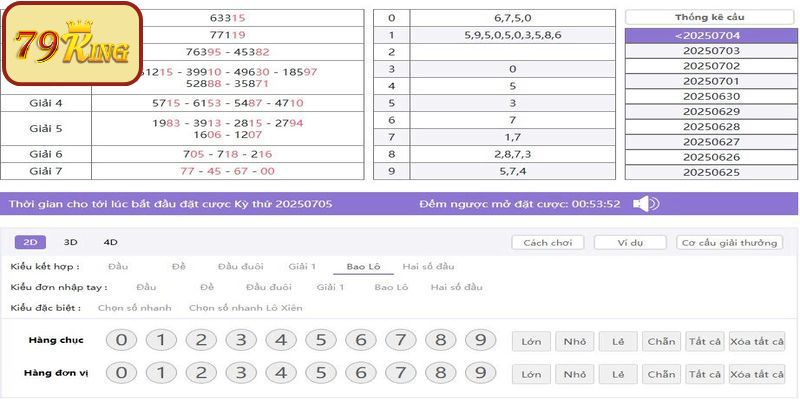
Task: Choose Đề in Kiểu kết hợp row
Action: (179, 266)
